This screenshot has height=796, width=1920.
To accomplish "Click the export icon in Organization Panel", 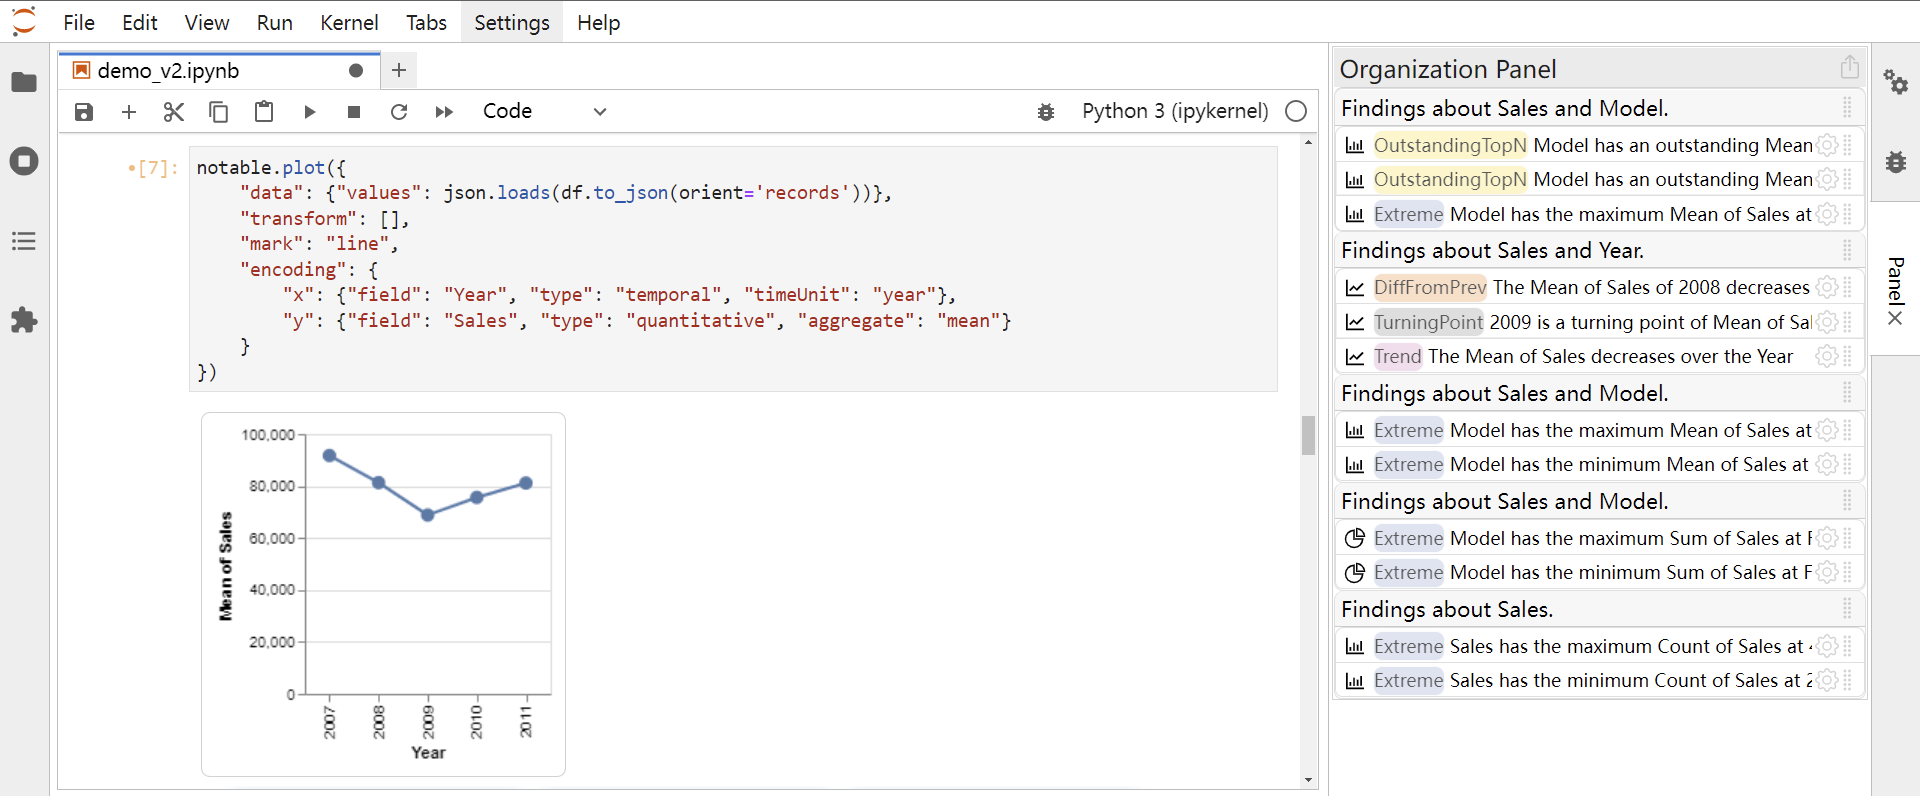I will click(1849, 68).
